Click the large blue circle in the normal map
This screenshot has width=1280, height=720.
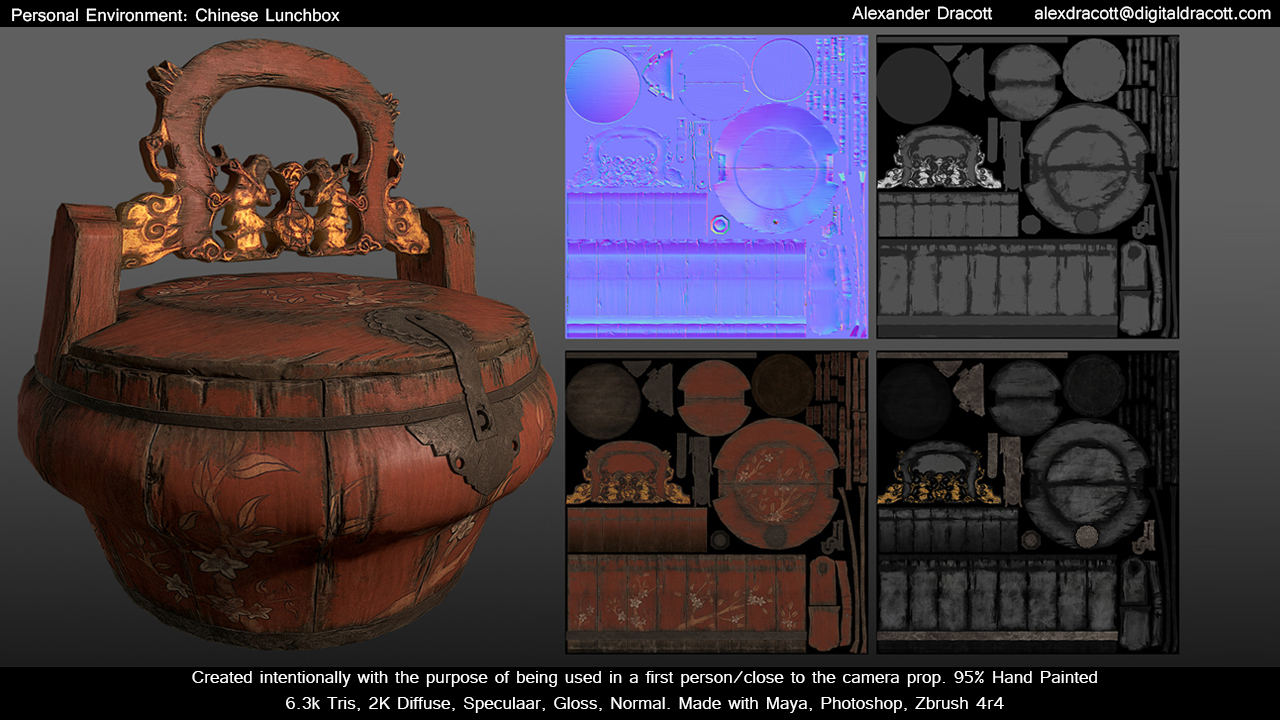pos(602,85)
